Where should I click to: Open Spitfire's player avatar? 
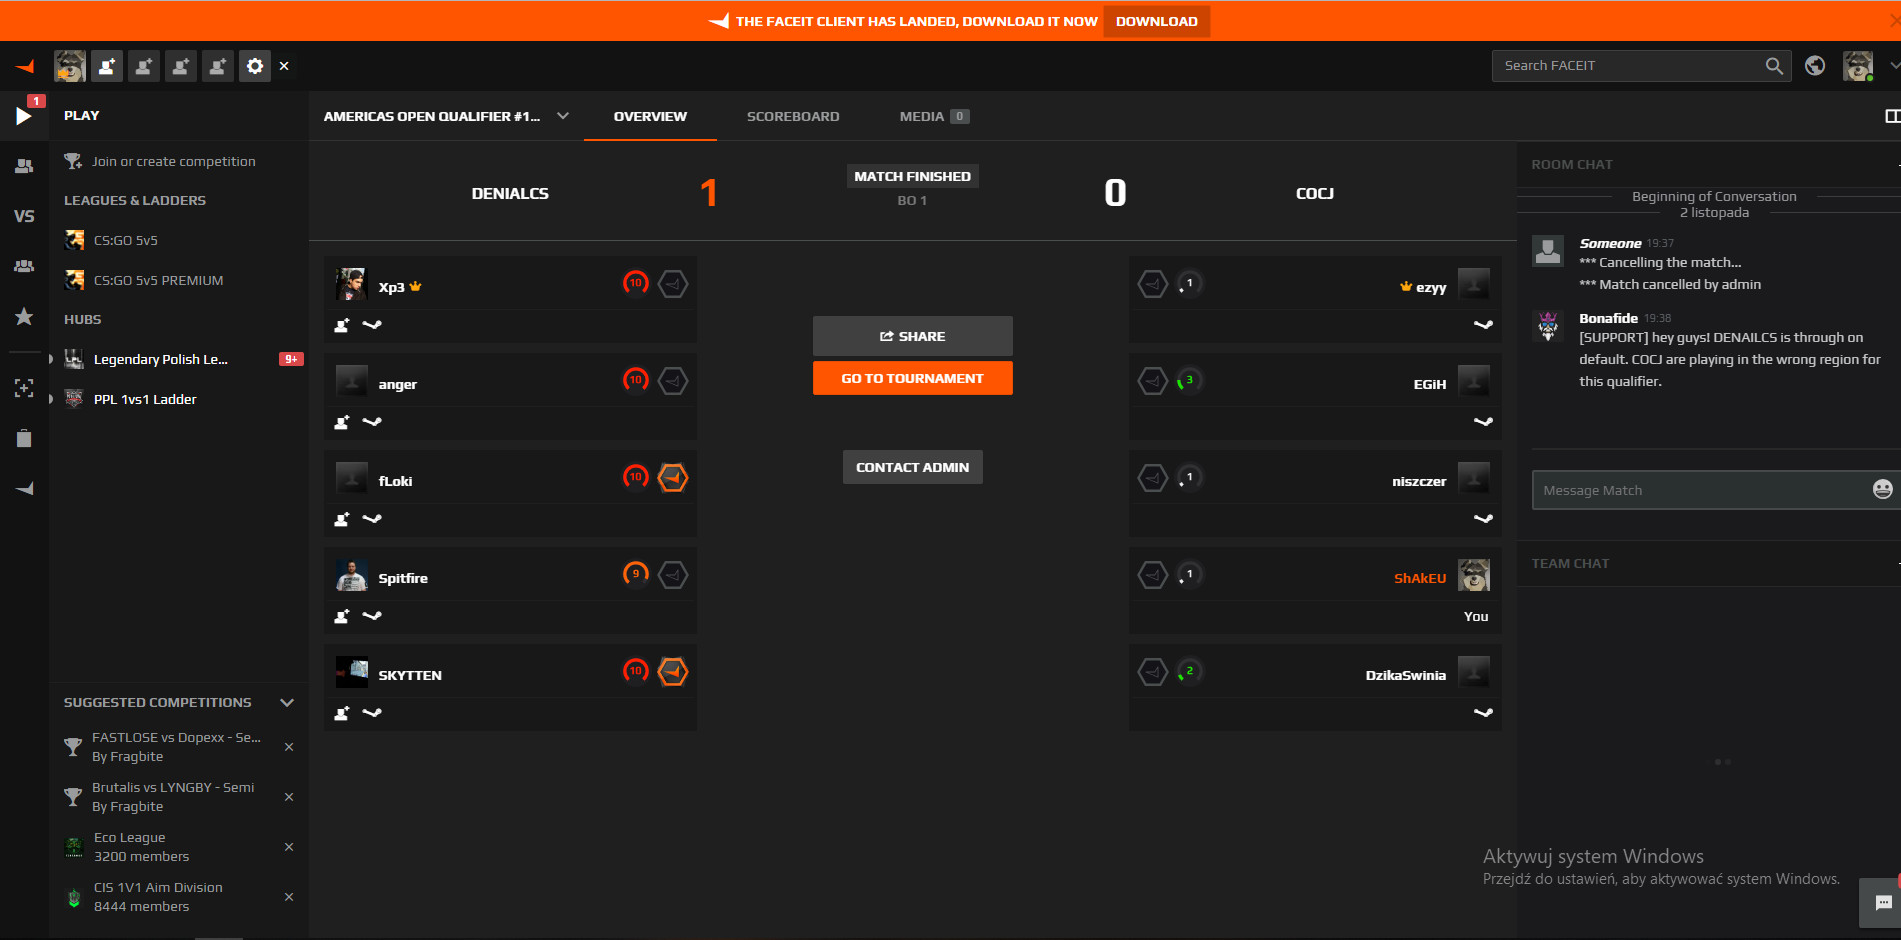[x=351, y=575]
